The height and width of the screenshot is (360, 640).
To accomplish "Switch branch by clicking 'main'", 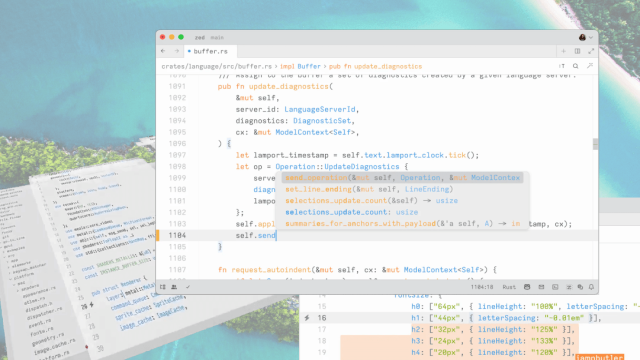I will 217,37.
